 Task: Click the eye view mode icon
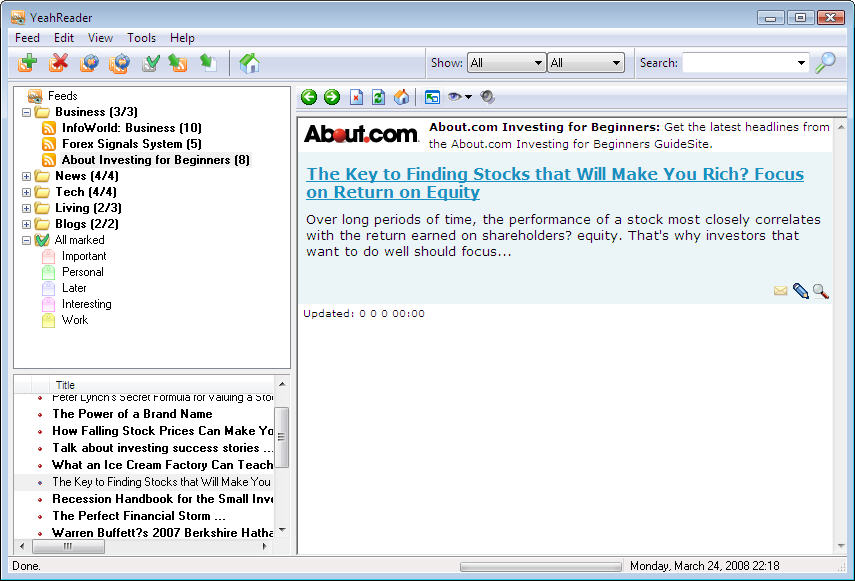click(x=454, y=96)
